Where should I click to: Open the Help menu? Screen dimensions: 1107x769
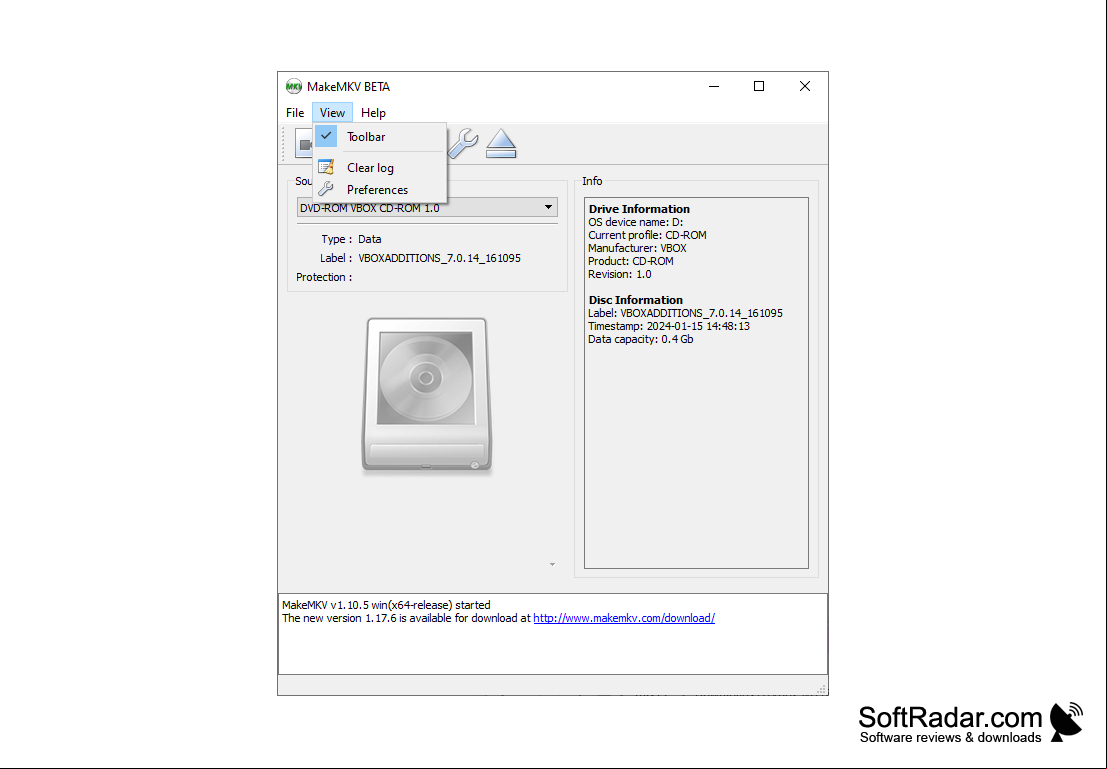pos(373,113)
